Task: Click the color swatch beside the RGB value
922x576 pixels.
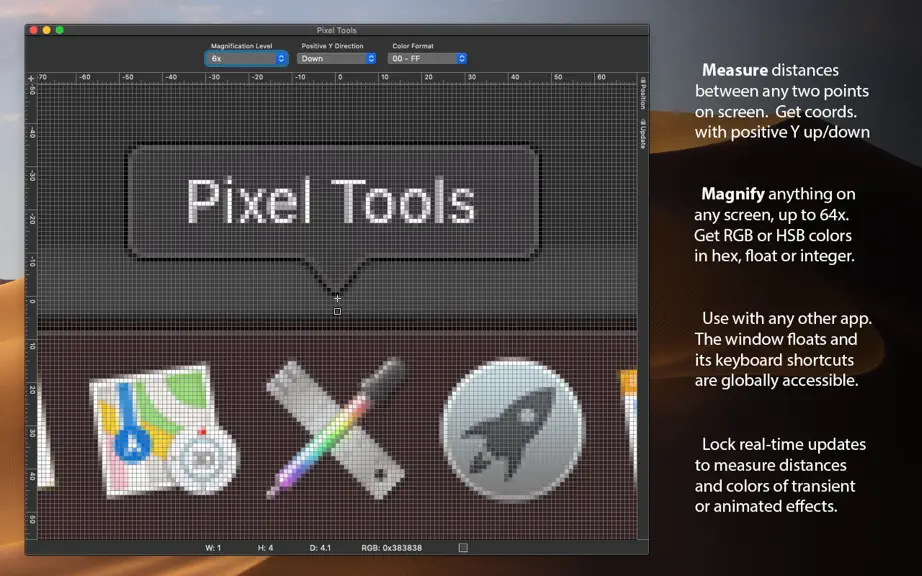Action: coord(463,547)
